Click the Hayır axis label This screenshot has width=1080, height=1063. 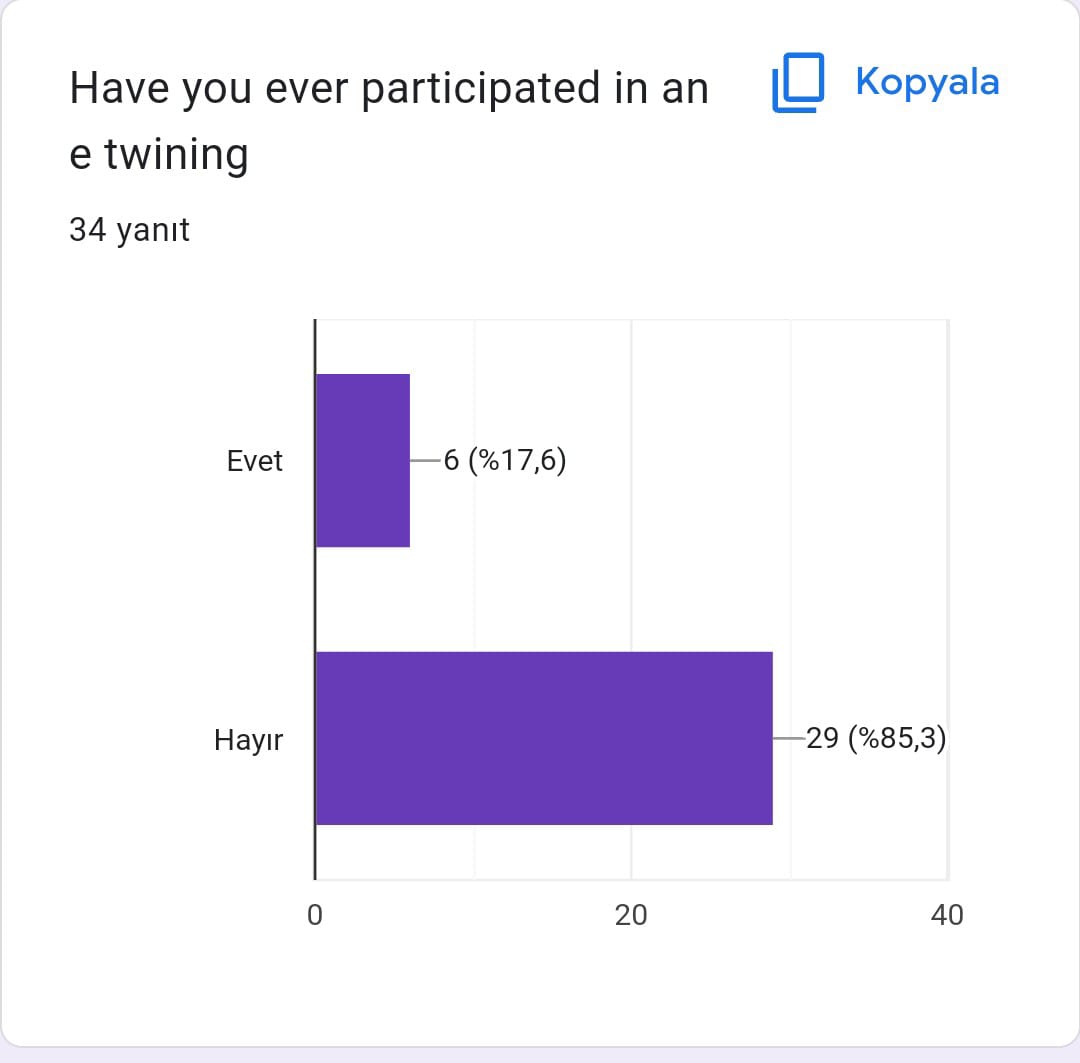[248, 741]
